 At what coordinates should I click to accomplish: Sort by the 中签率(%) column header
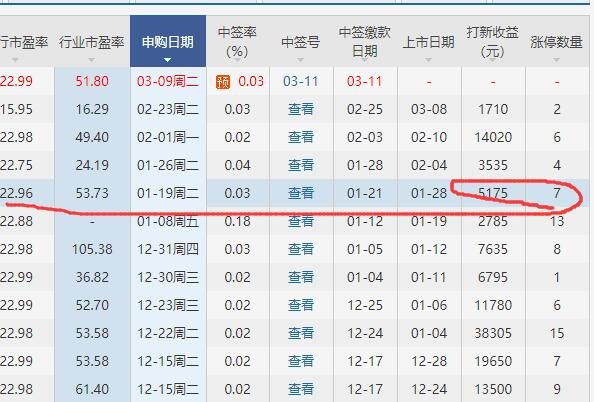pos(237,42)
